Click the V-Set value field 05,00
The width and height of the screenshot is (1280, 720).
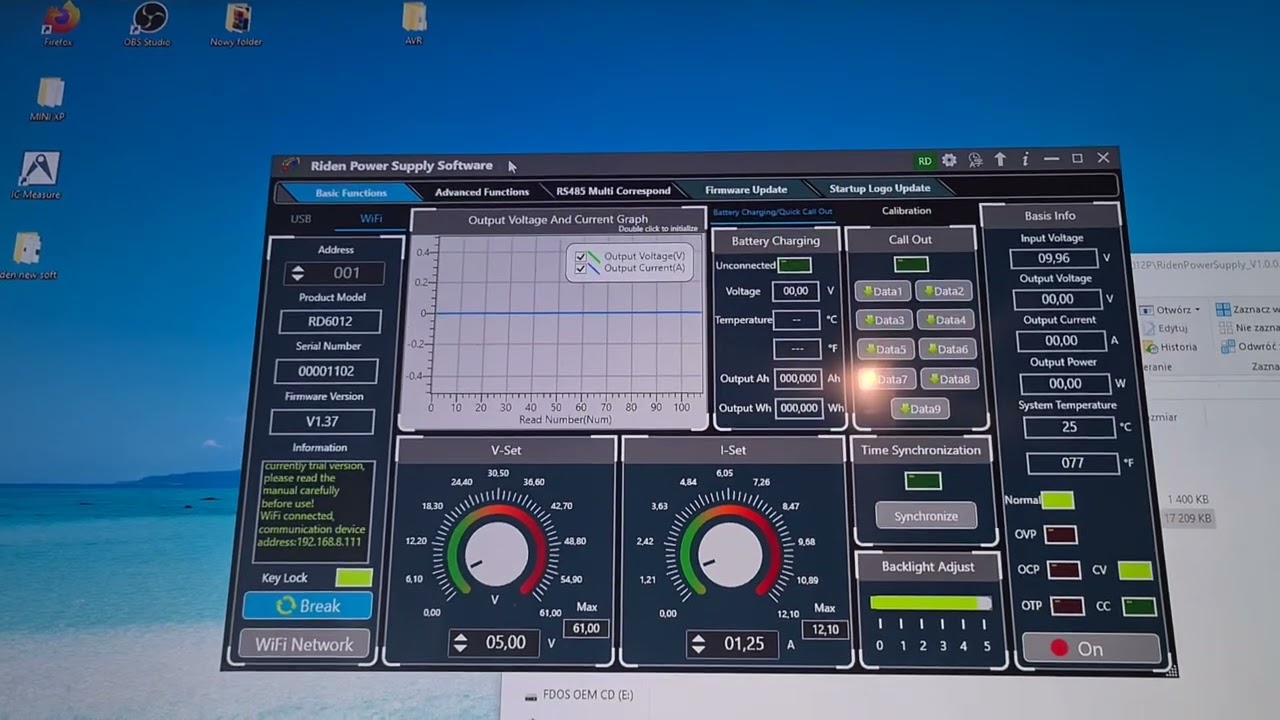click(x=505, y=643)
